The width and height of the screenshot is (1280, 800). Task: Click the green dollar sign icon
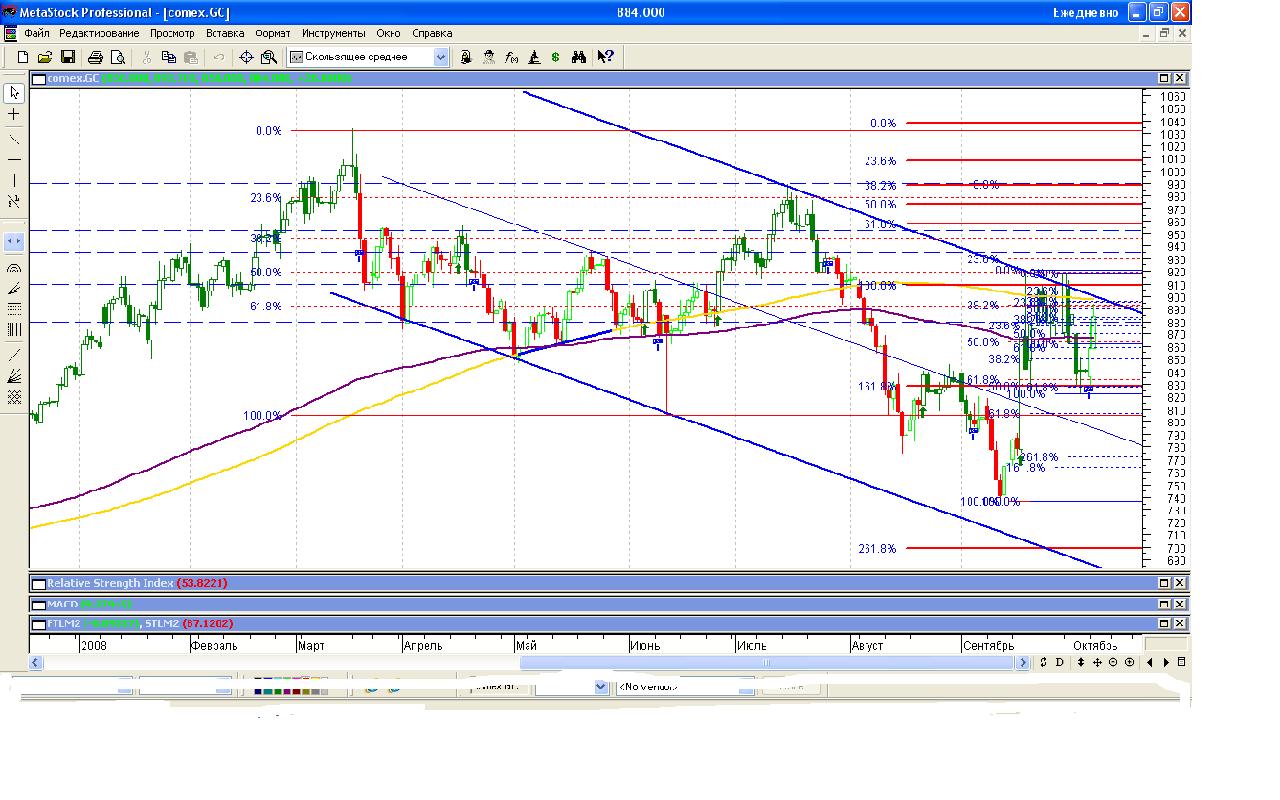coord(556,57)
